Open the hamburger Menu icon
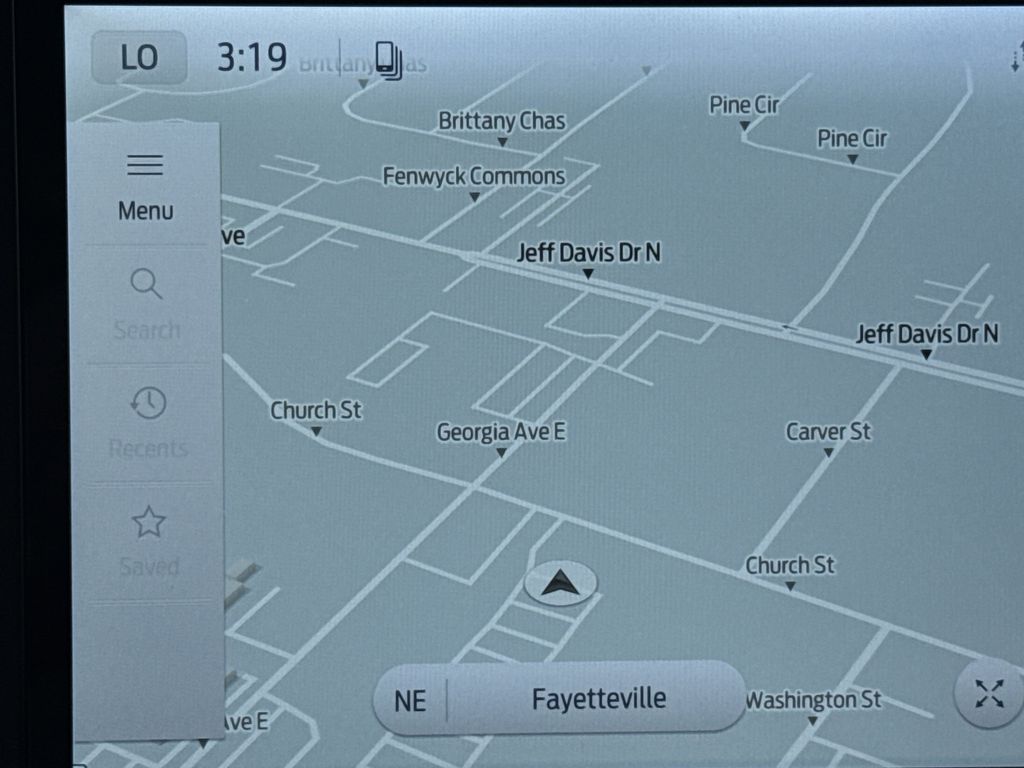 145,165
